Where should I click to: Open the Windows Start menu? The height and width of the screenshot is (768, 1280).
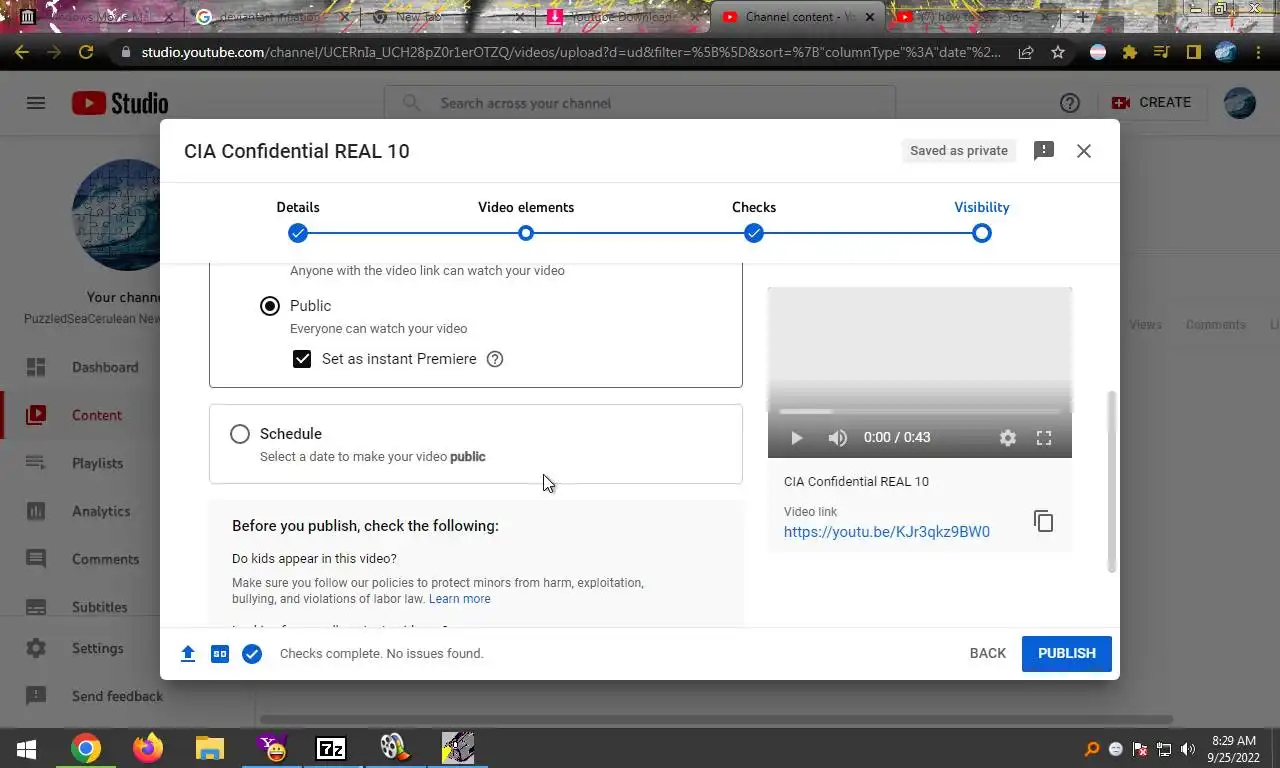[26, 748]
